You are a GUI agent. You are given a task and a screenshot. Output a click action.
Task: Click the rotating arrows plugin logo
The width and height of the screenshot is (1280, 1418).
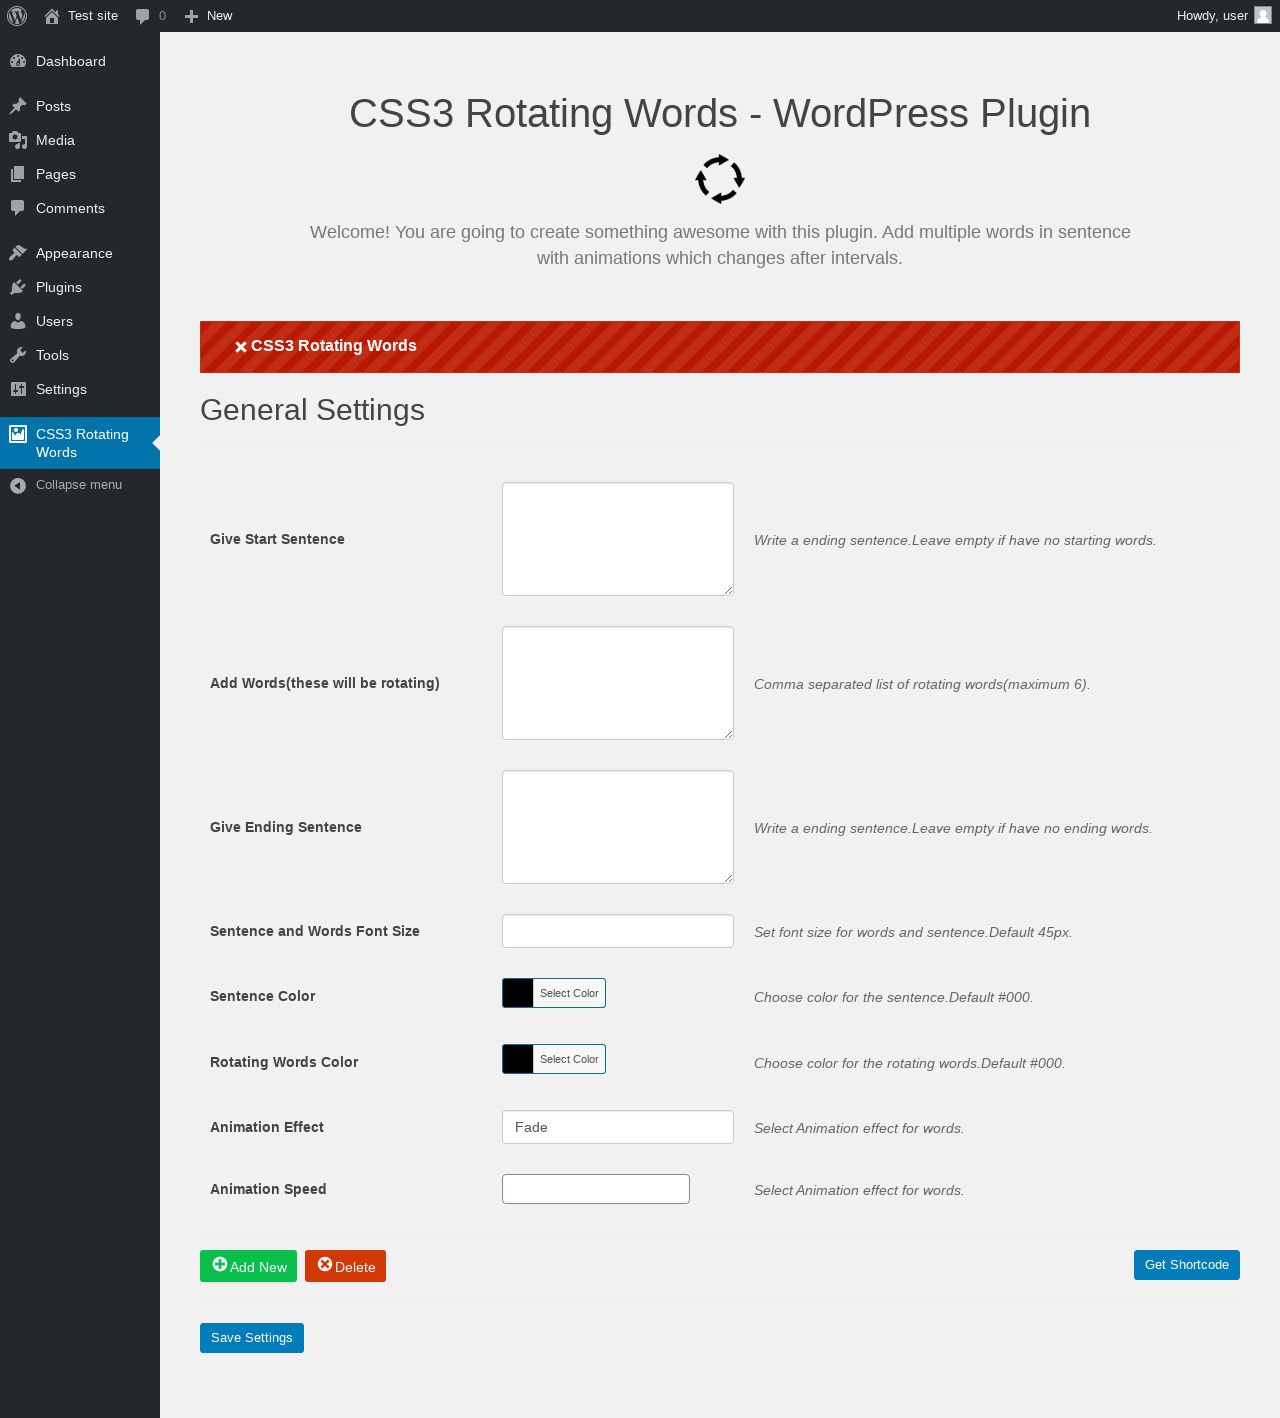click(720, 179)
